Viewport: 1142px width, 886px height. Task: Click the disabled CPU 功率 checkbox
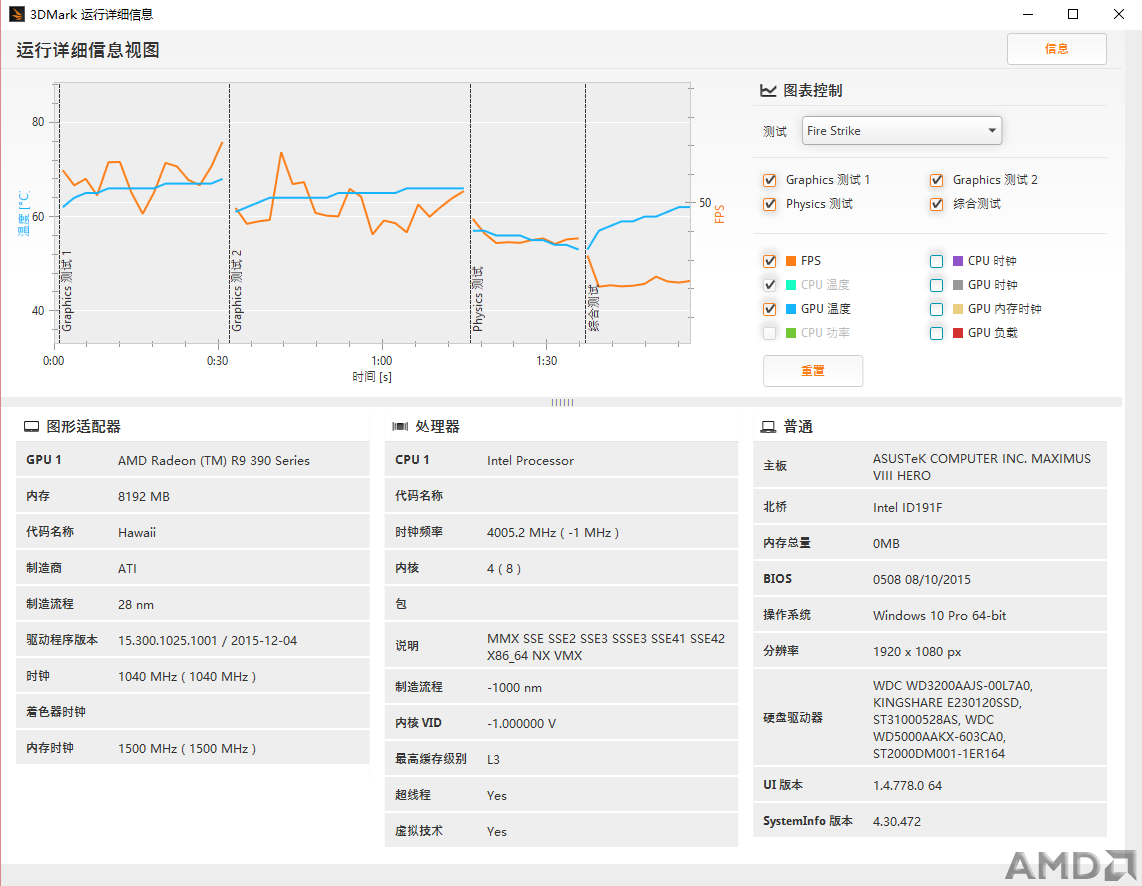click(769, 333)
